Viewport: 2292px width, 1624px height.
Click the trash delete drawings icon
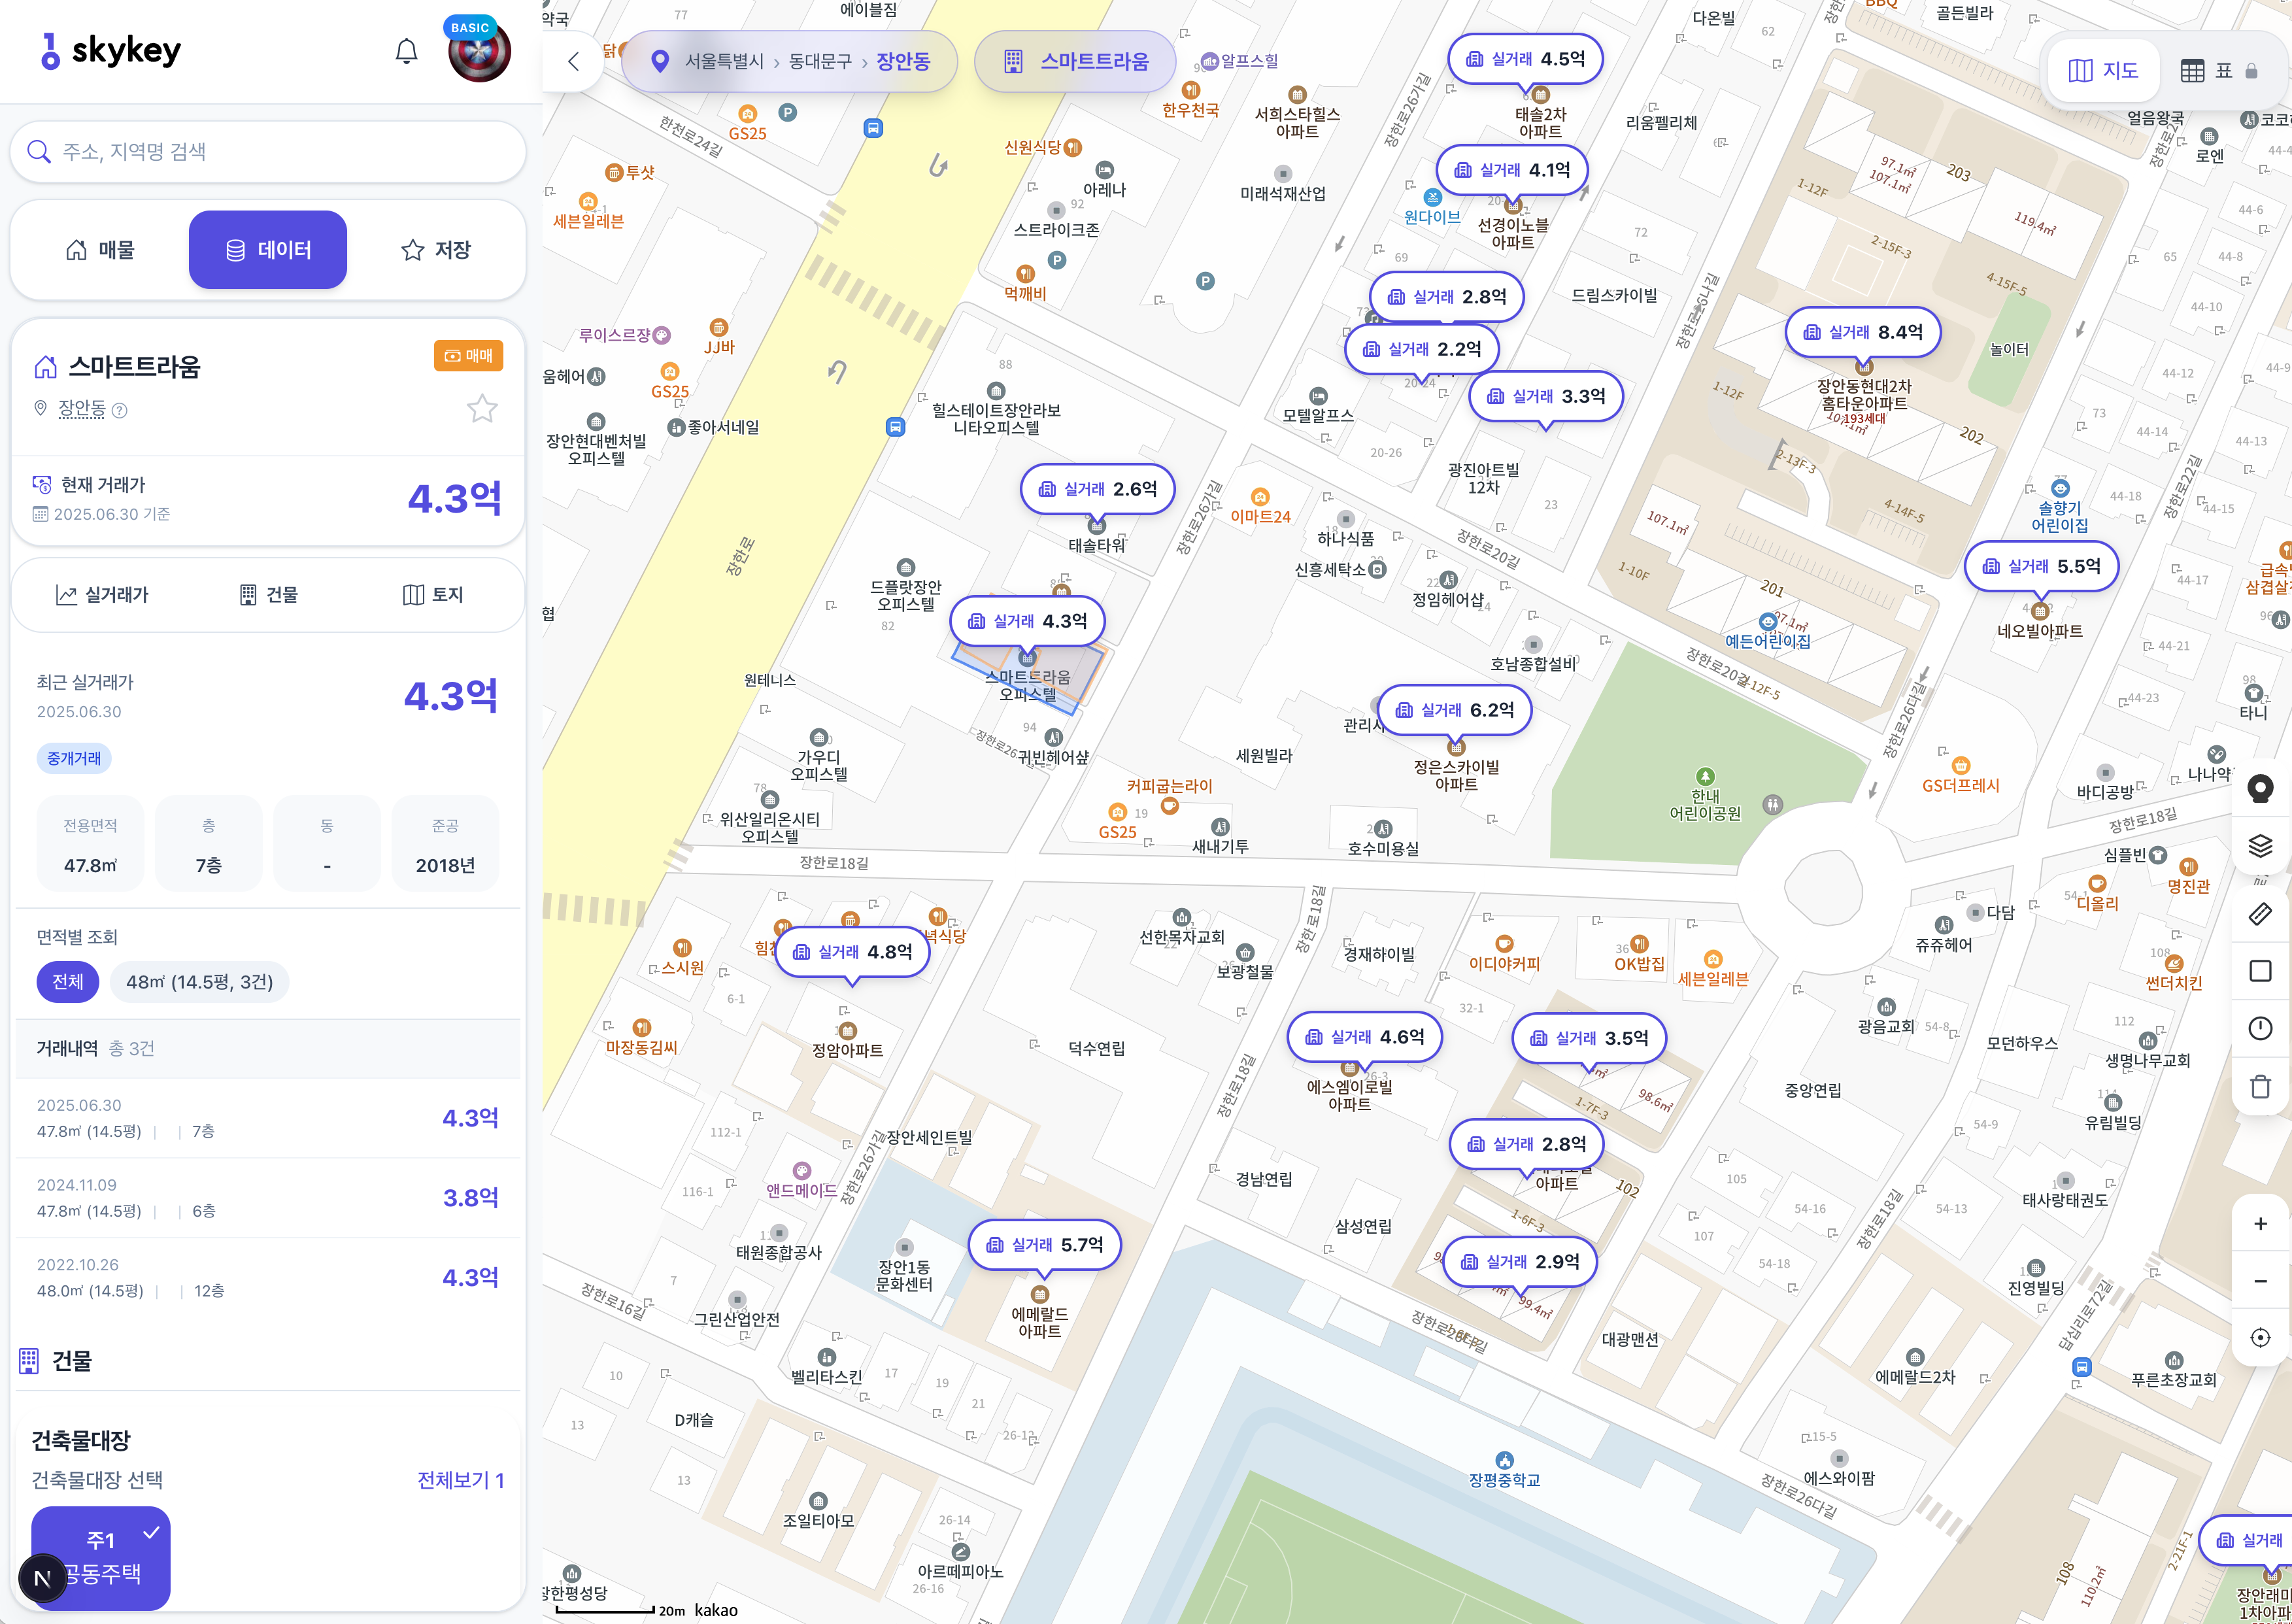[2260, 1086]
